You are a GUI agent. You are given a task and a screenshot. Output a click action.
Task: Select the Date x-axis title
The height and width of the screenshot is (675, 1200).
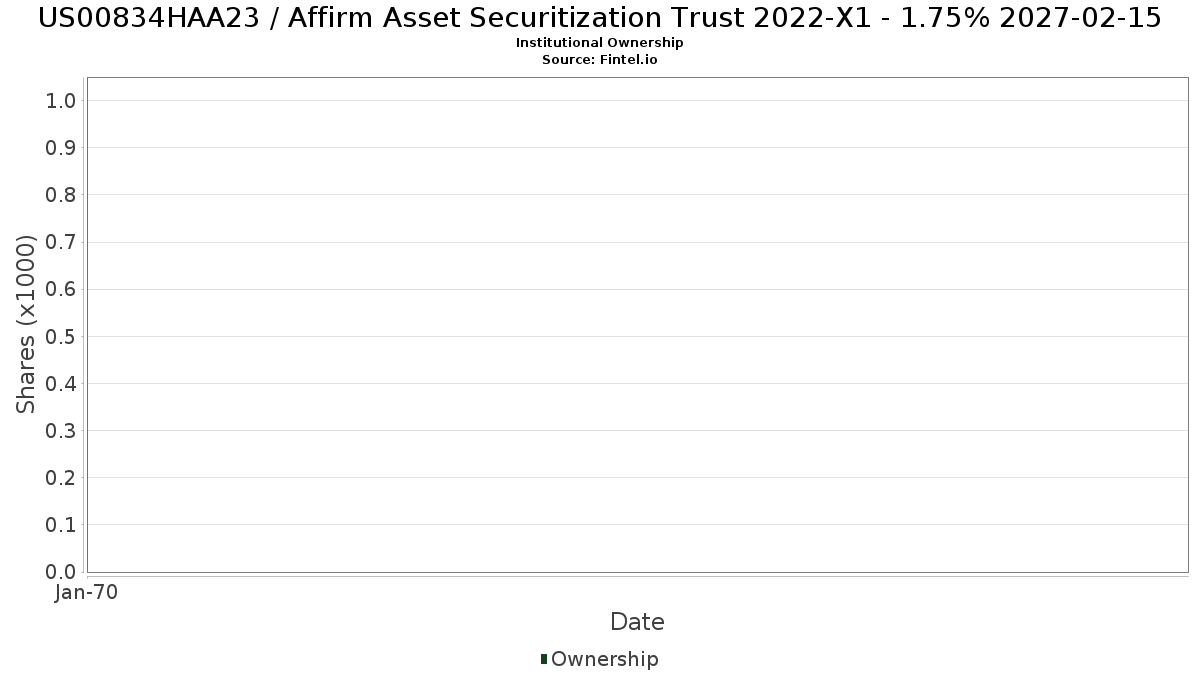click(x=637, y=622)
